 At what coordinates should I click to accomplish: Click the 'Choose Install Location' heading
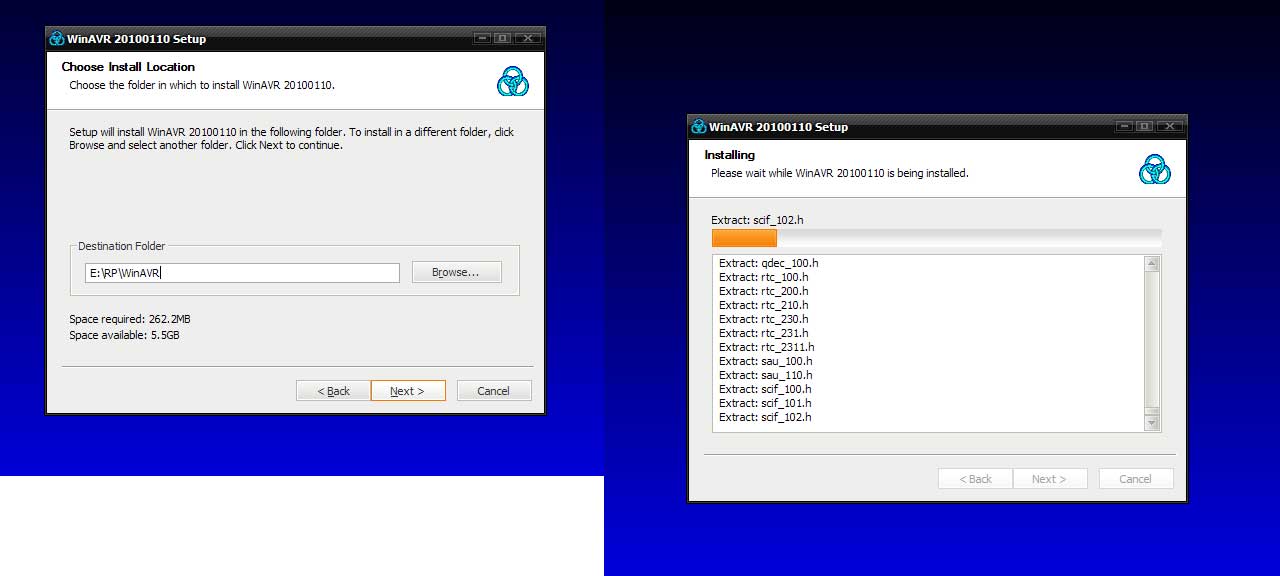pyautogui.click(x=128, y=67)
